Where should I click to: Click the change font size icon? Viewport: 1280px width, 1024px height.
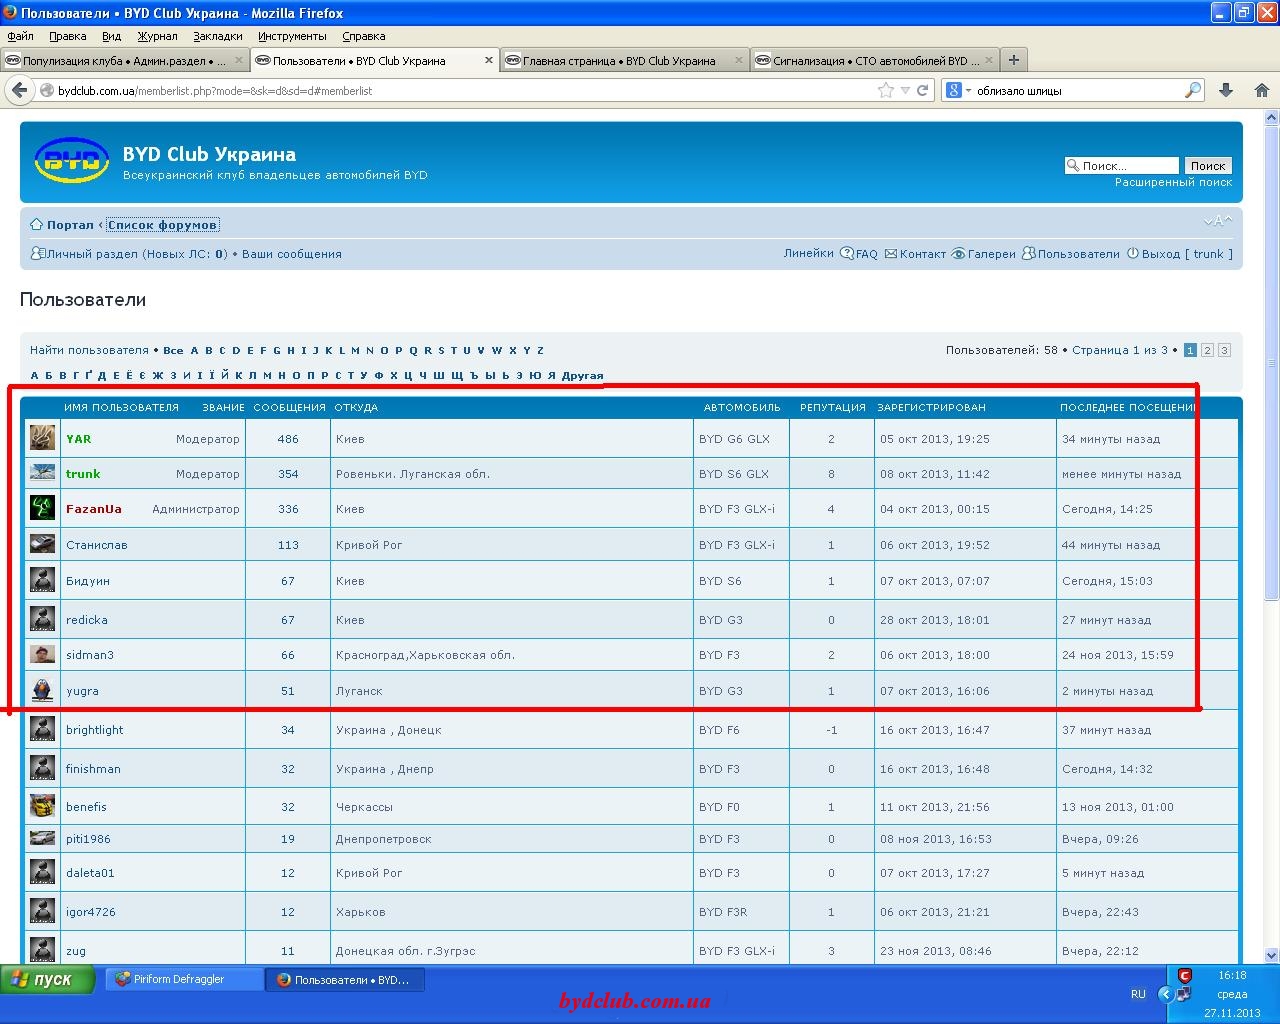pyautogui.click(x=1217, y=222)
